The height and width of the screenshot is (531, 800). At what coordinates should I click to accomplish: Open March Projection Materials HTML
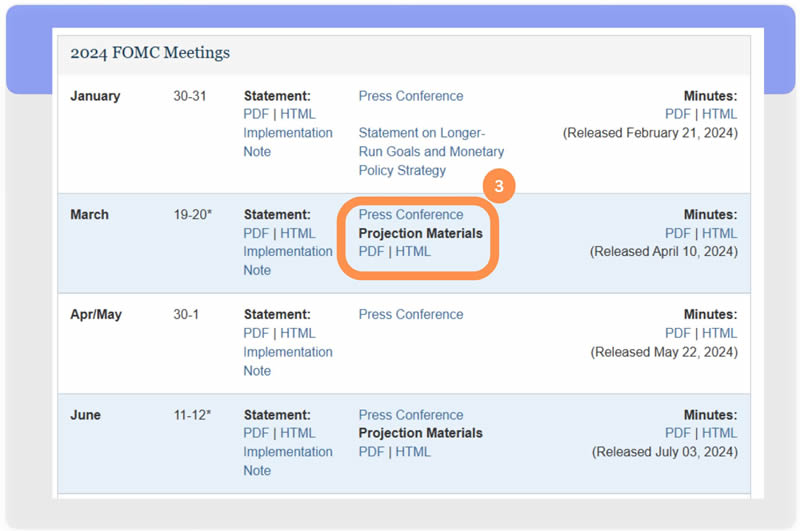[x=413, y=251]
